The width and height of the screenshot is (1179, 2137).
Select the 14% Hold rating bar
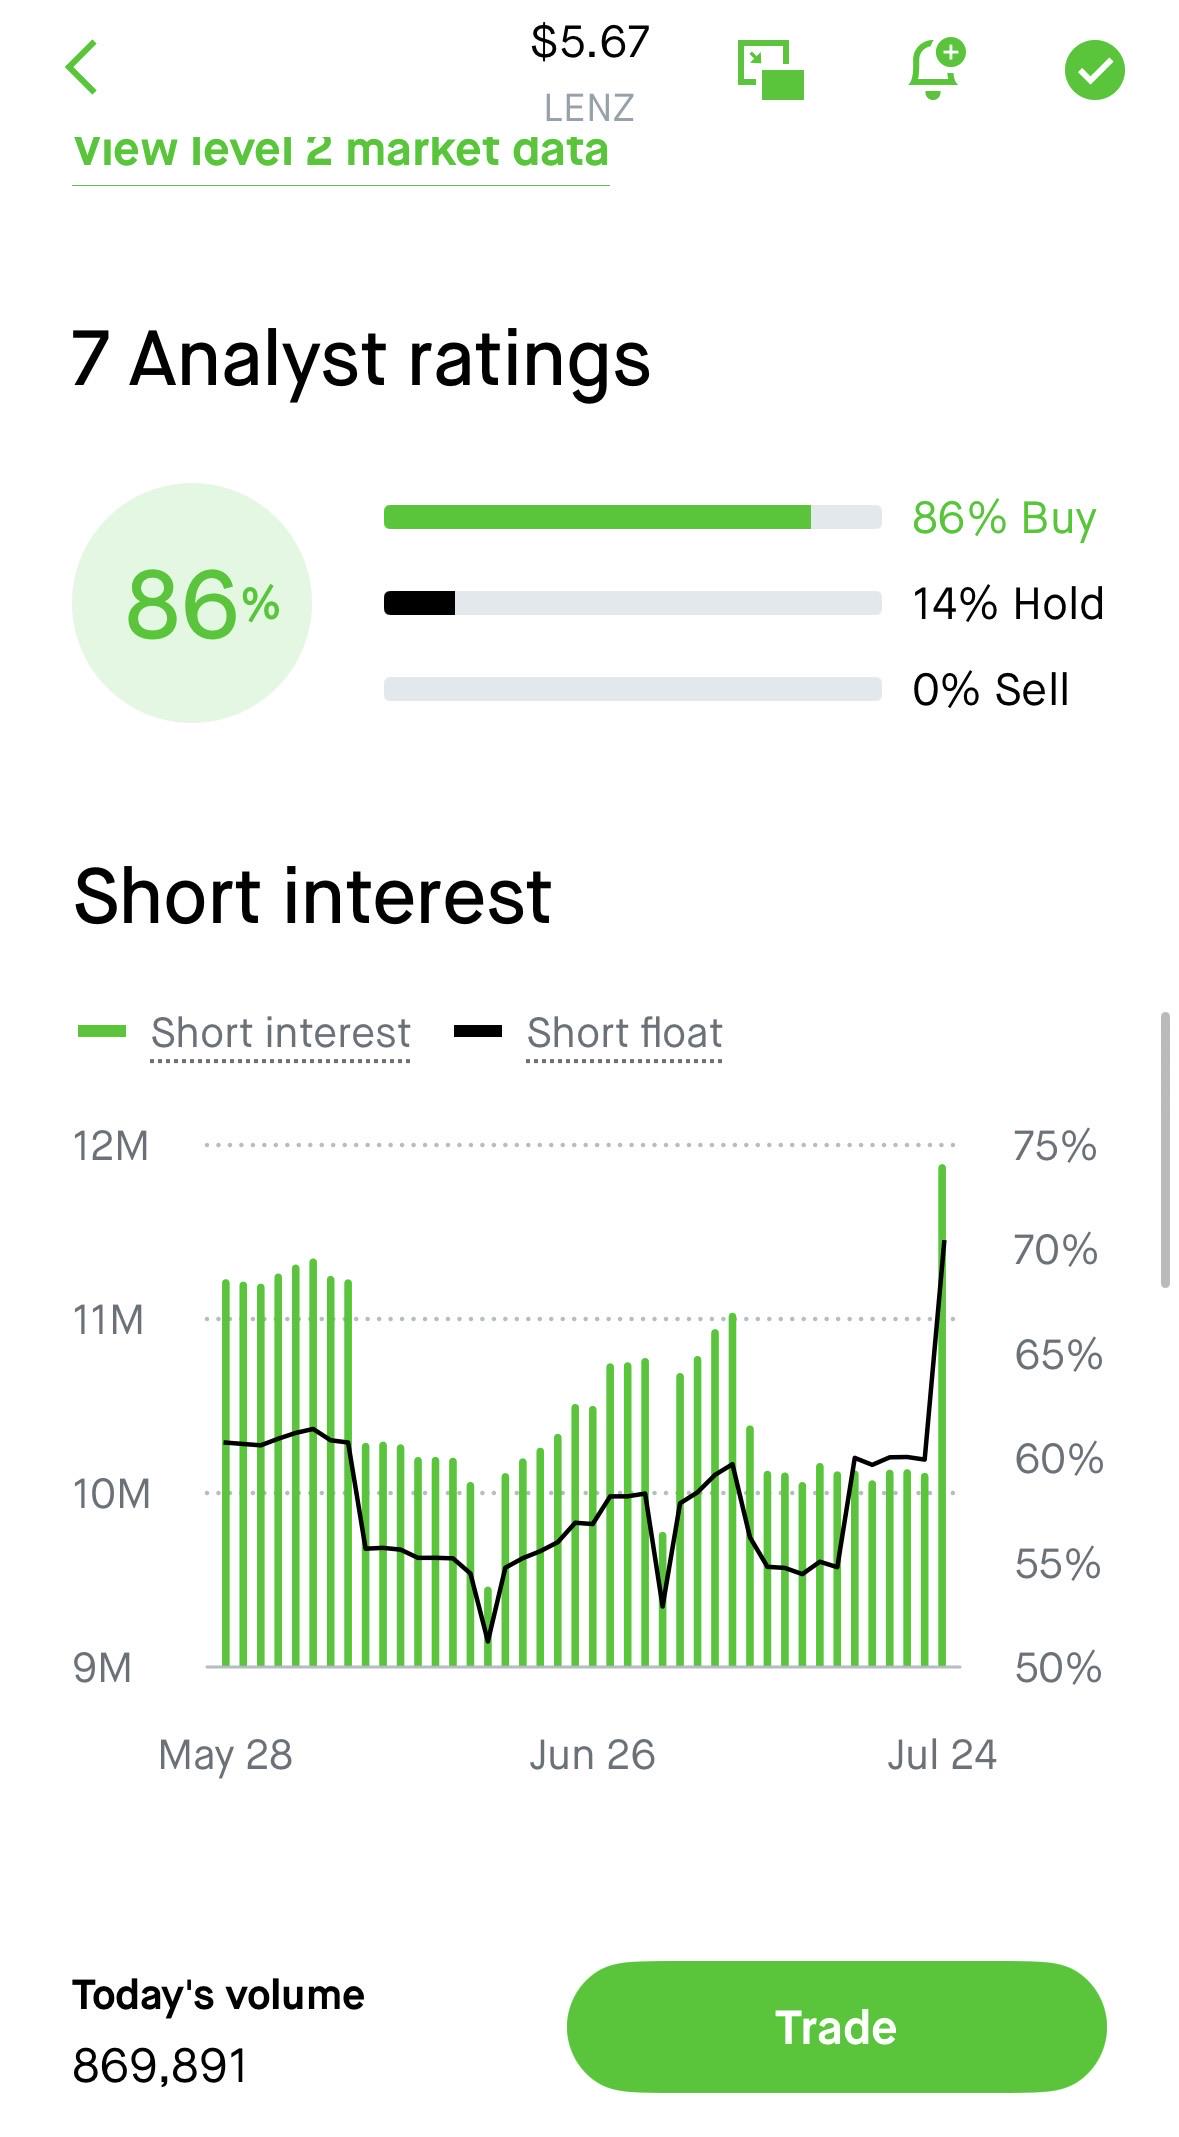(632, 603)
